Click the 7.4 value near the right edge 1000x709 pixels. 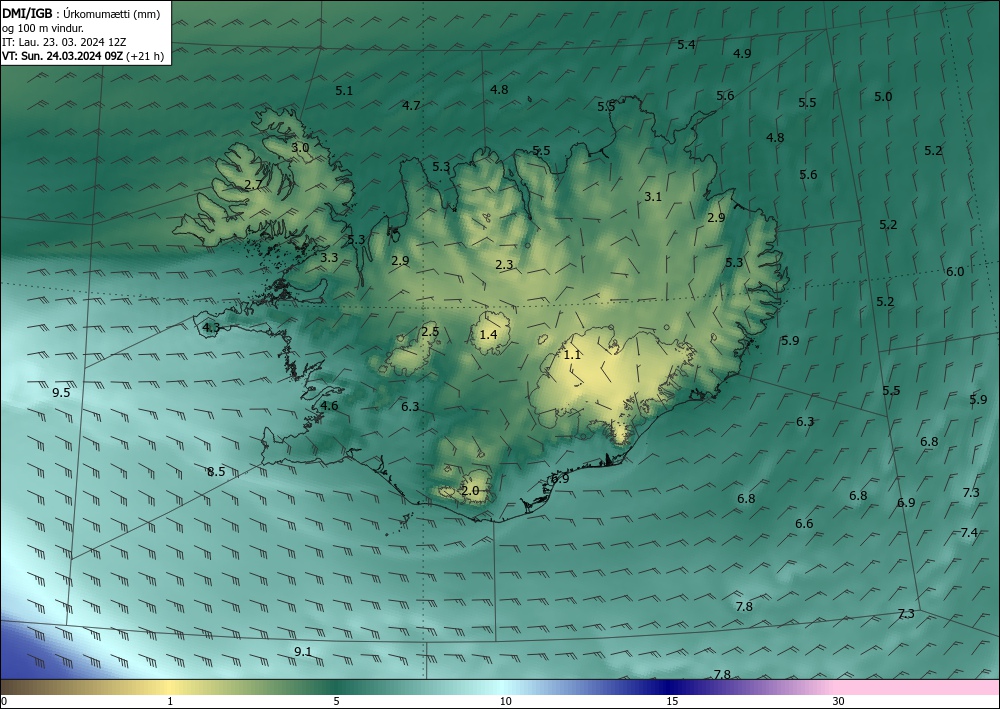click(x=969, y=533)
